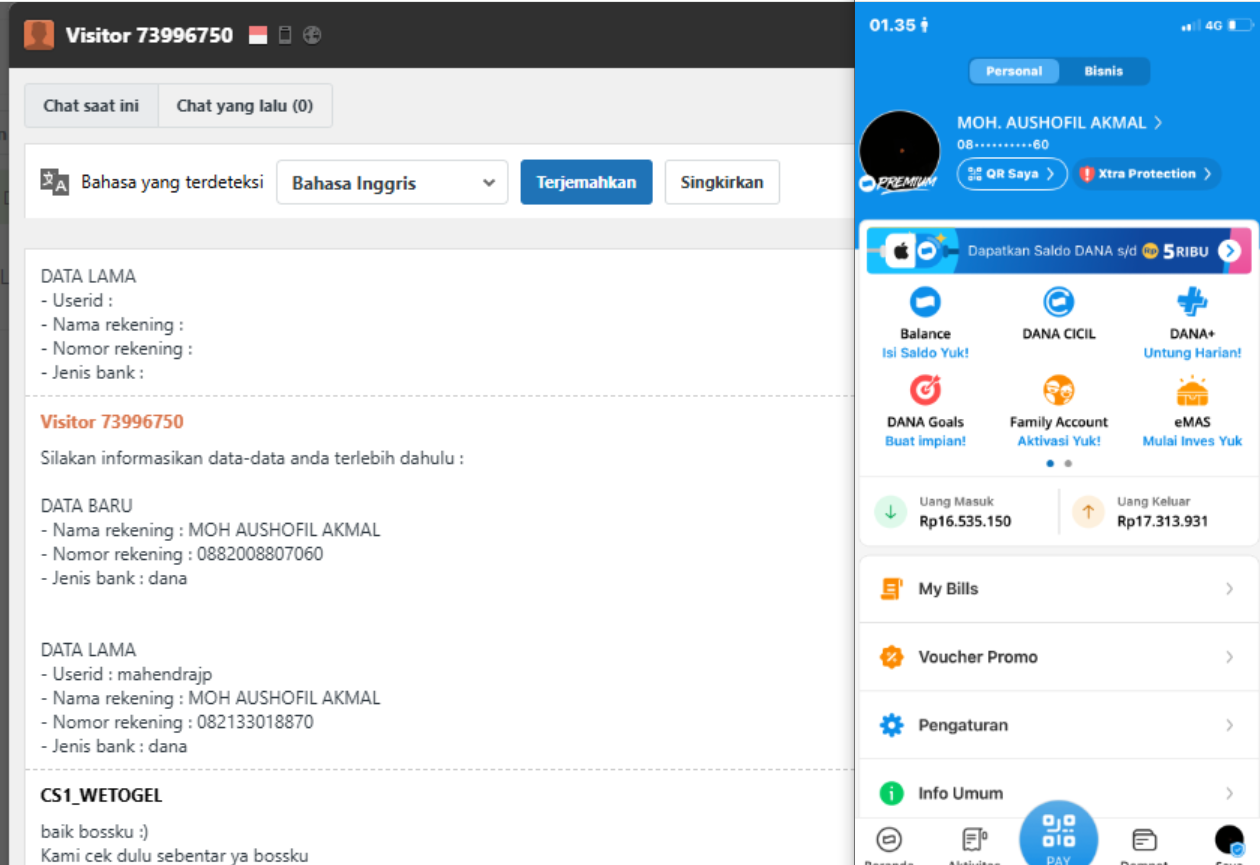The image size is (1260, 865).
Task: Tap the Isi Saldo Yuk! link
Action: [x=925, y=353]
